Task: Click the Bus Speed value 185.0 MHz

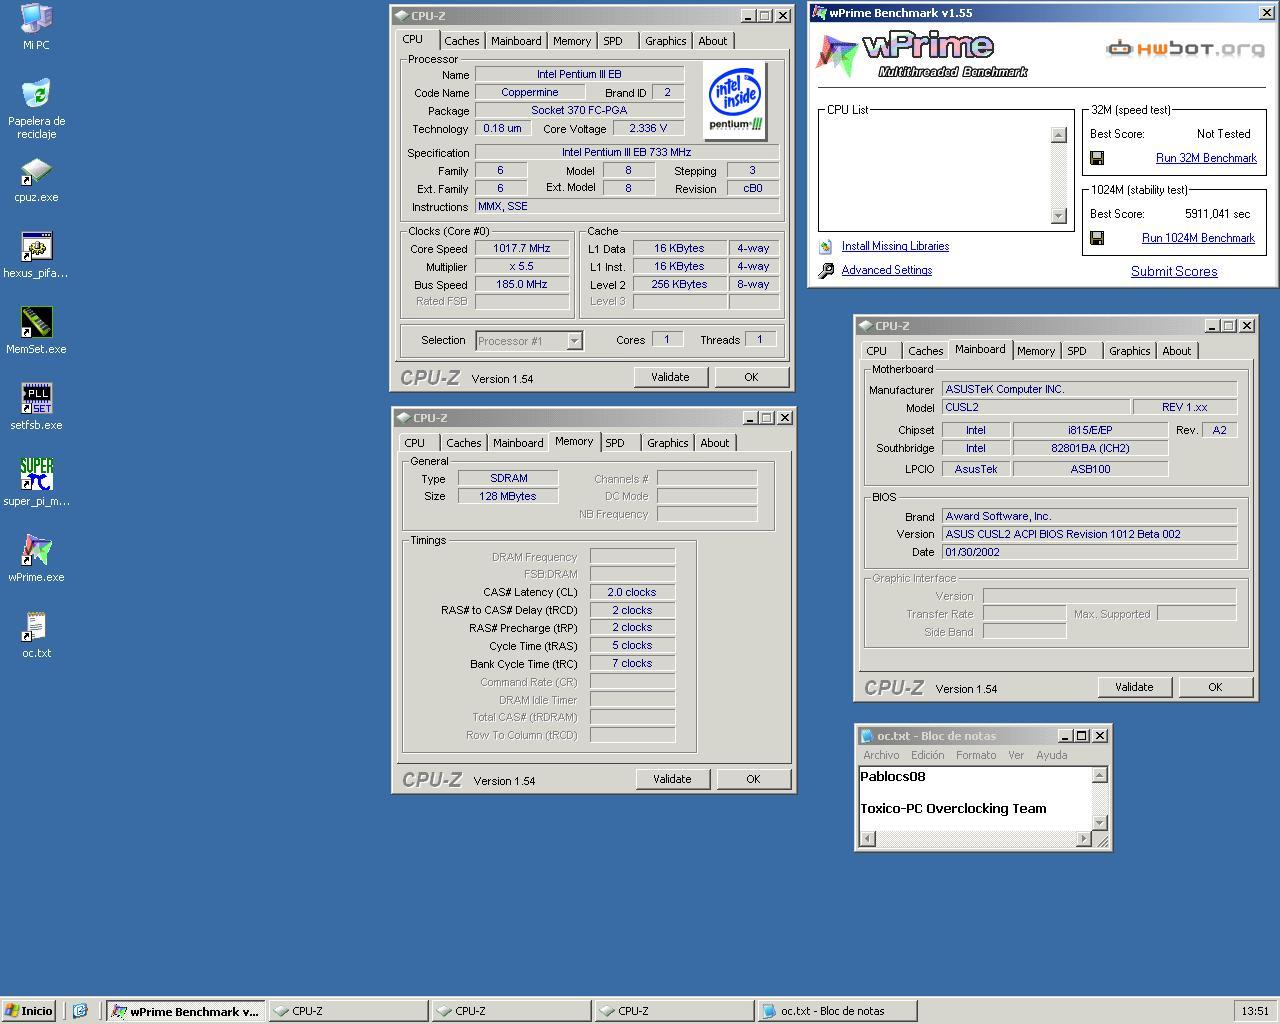Action: tap(521, 285)
